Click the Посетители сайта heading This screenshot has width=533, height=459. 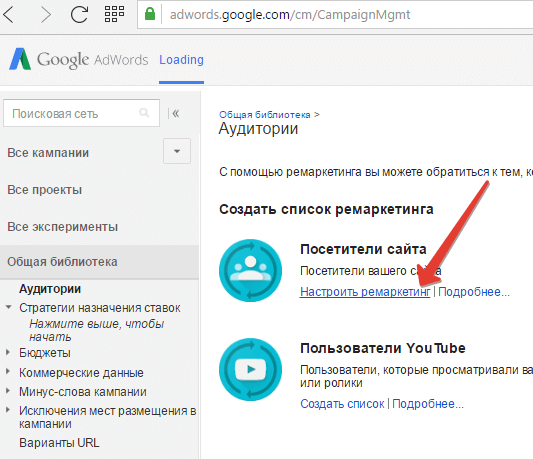click(363, 249)
